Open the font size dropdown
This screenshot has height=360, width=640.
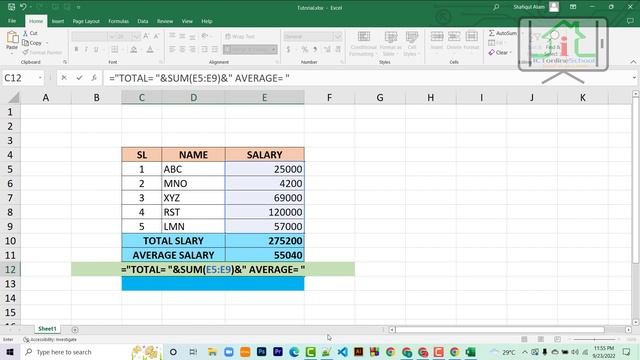(136, 37)
